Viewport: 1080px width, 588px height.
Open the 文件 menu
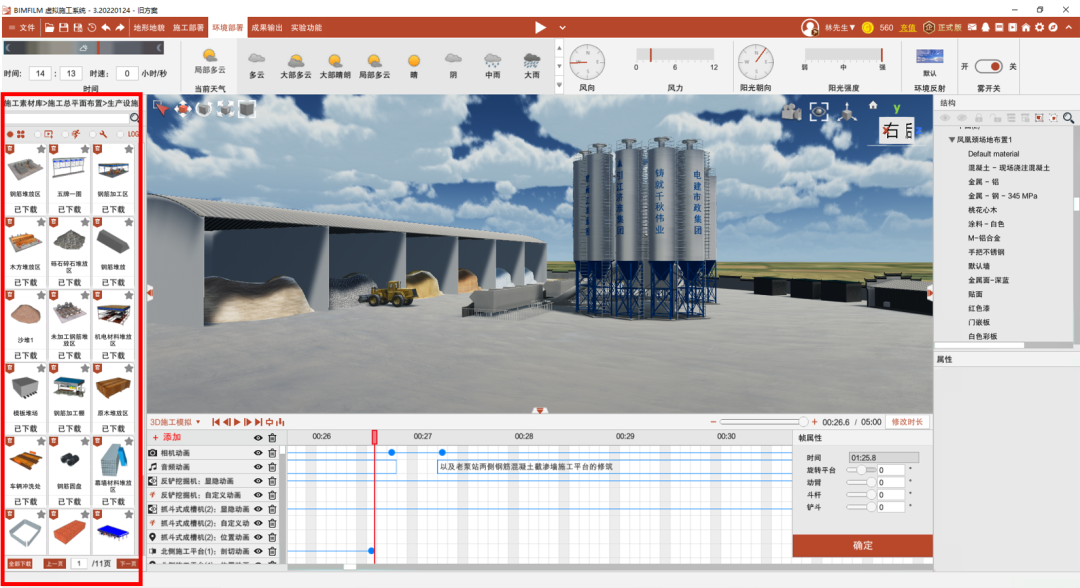click(21, 28)
